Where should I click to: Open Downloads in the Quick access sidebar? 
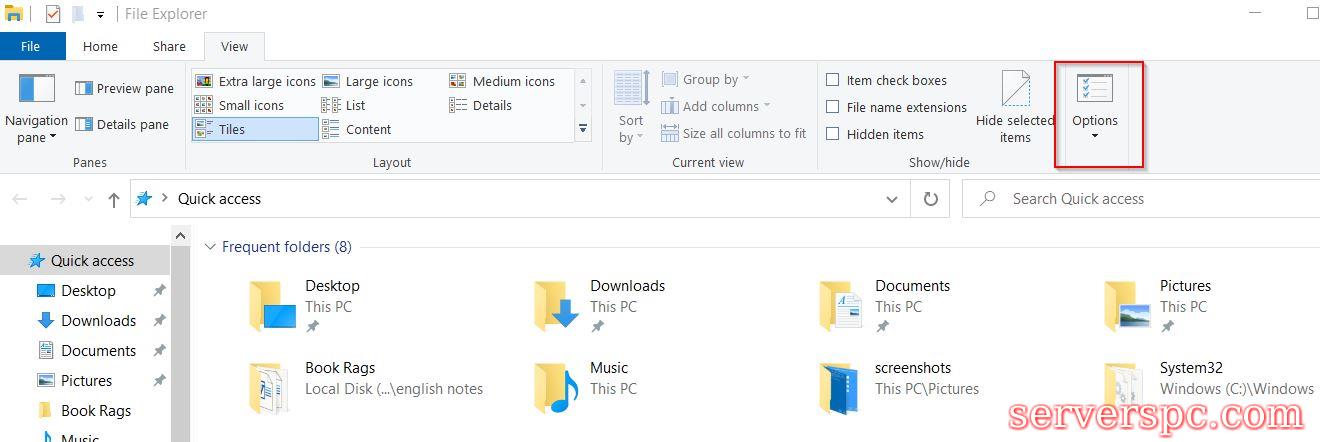point(98,321)
